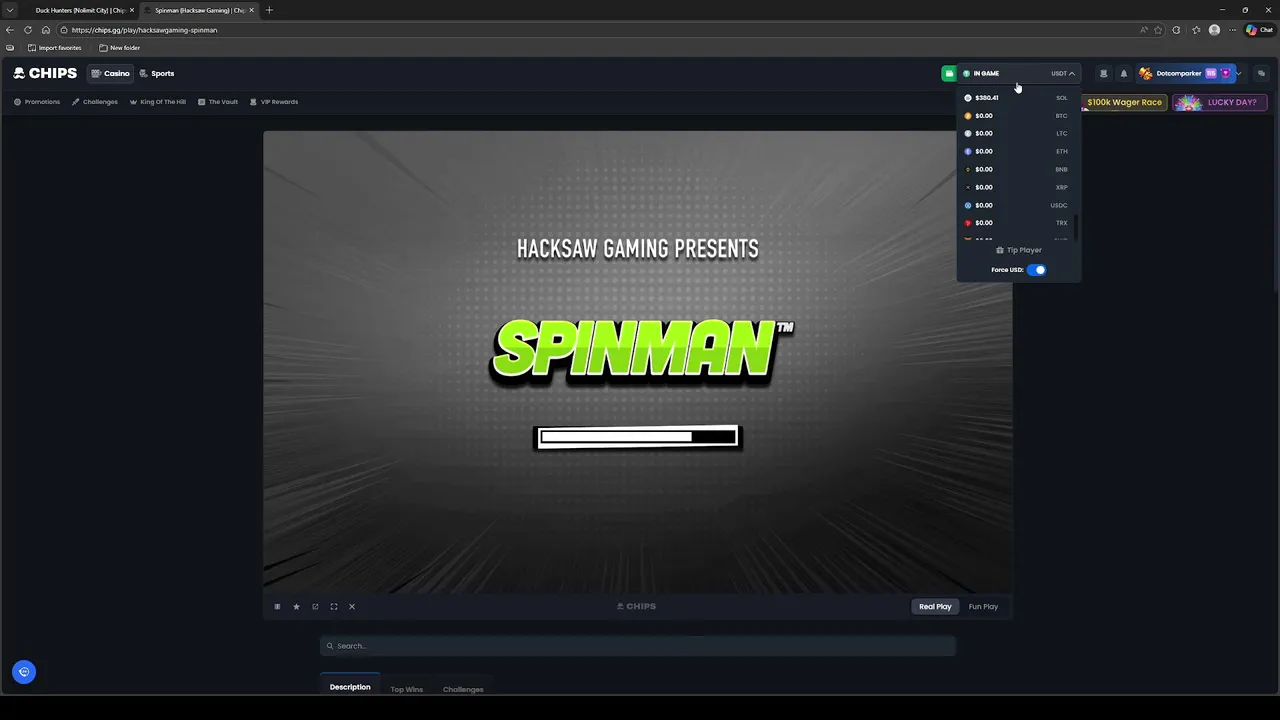Open King Of The Hill
The height and width of the screenshot is (720, 1280).
point(158,102)
